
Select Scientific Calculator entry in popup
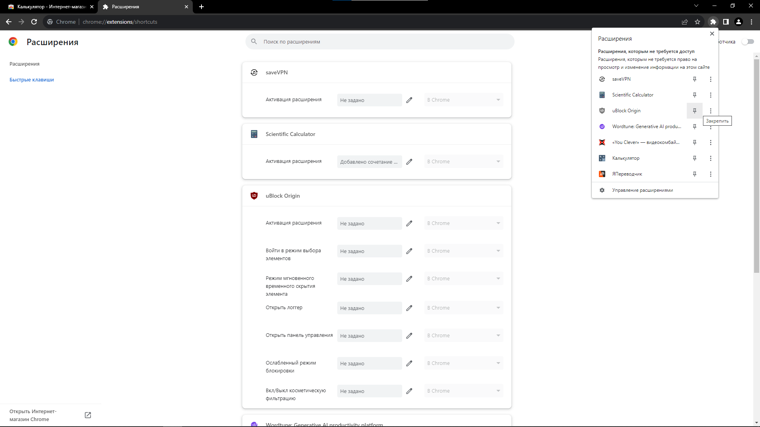pos(639,95)
